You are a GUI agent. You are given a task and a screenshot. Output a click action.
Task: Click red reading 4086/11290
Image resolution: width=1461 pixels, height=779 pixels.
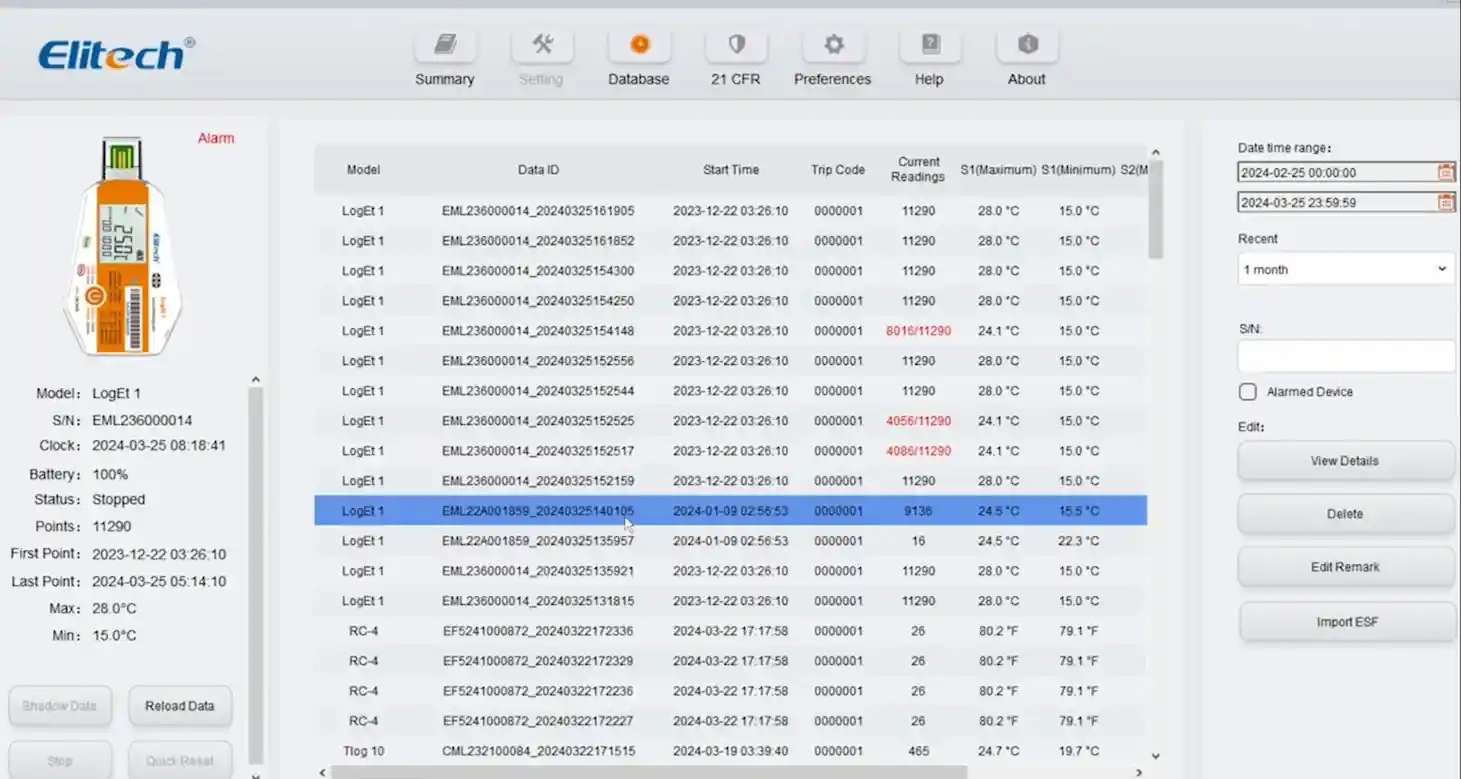(918, 451)
